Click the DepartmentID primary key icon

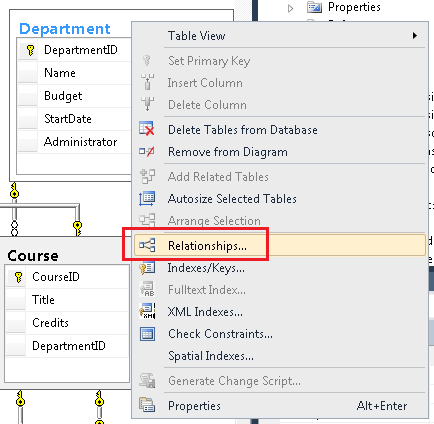pos(30,51)
